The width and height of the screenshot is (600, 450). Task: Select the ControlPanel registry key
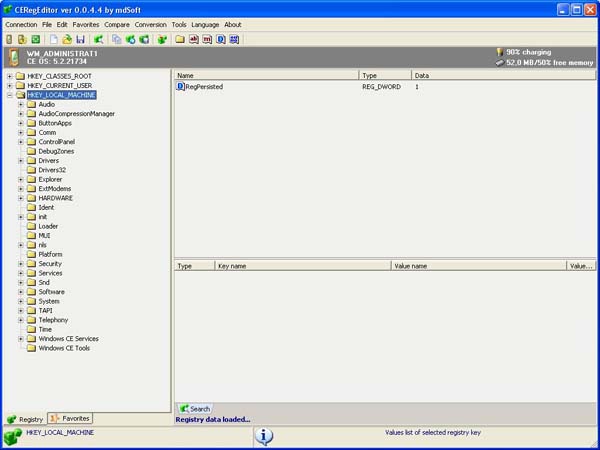56,141
